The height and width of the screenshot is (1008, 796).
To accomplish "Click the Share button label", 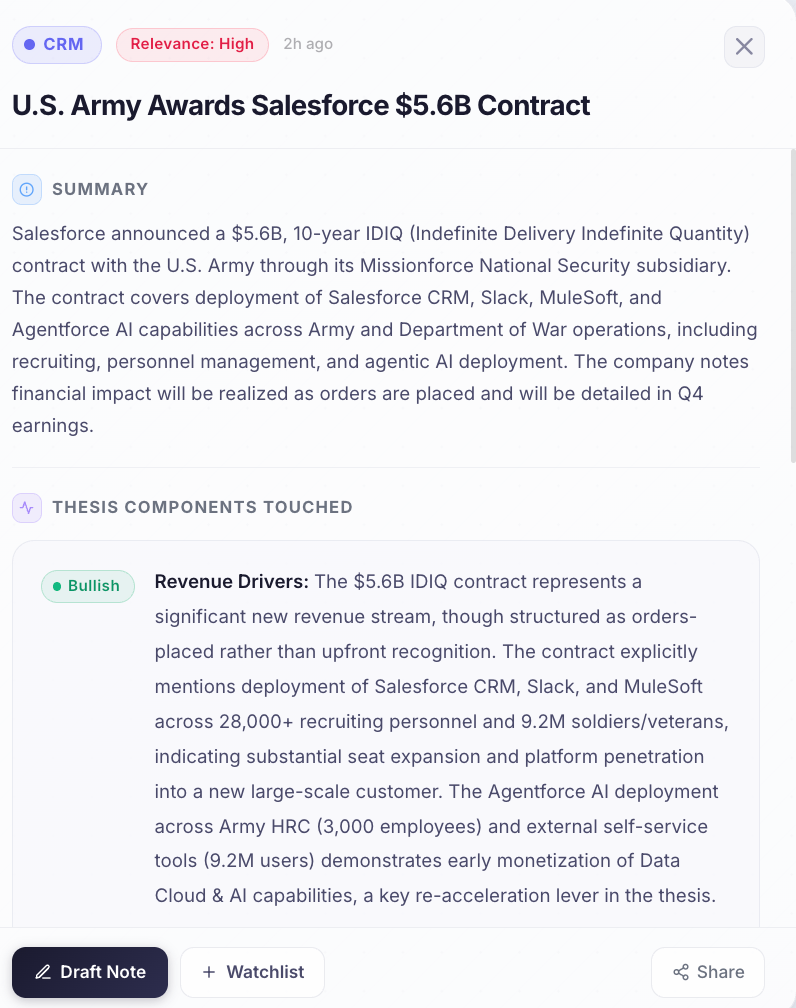I will tap(720, 972).
